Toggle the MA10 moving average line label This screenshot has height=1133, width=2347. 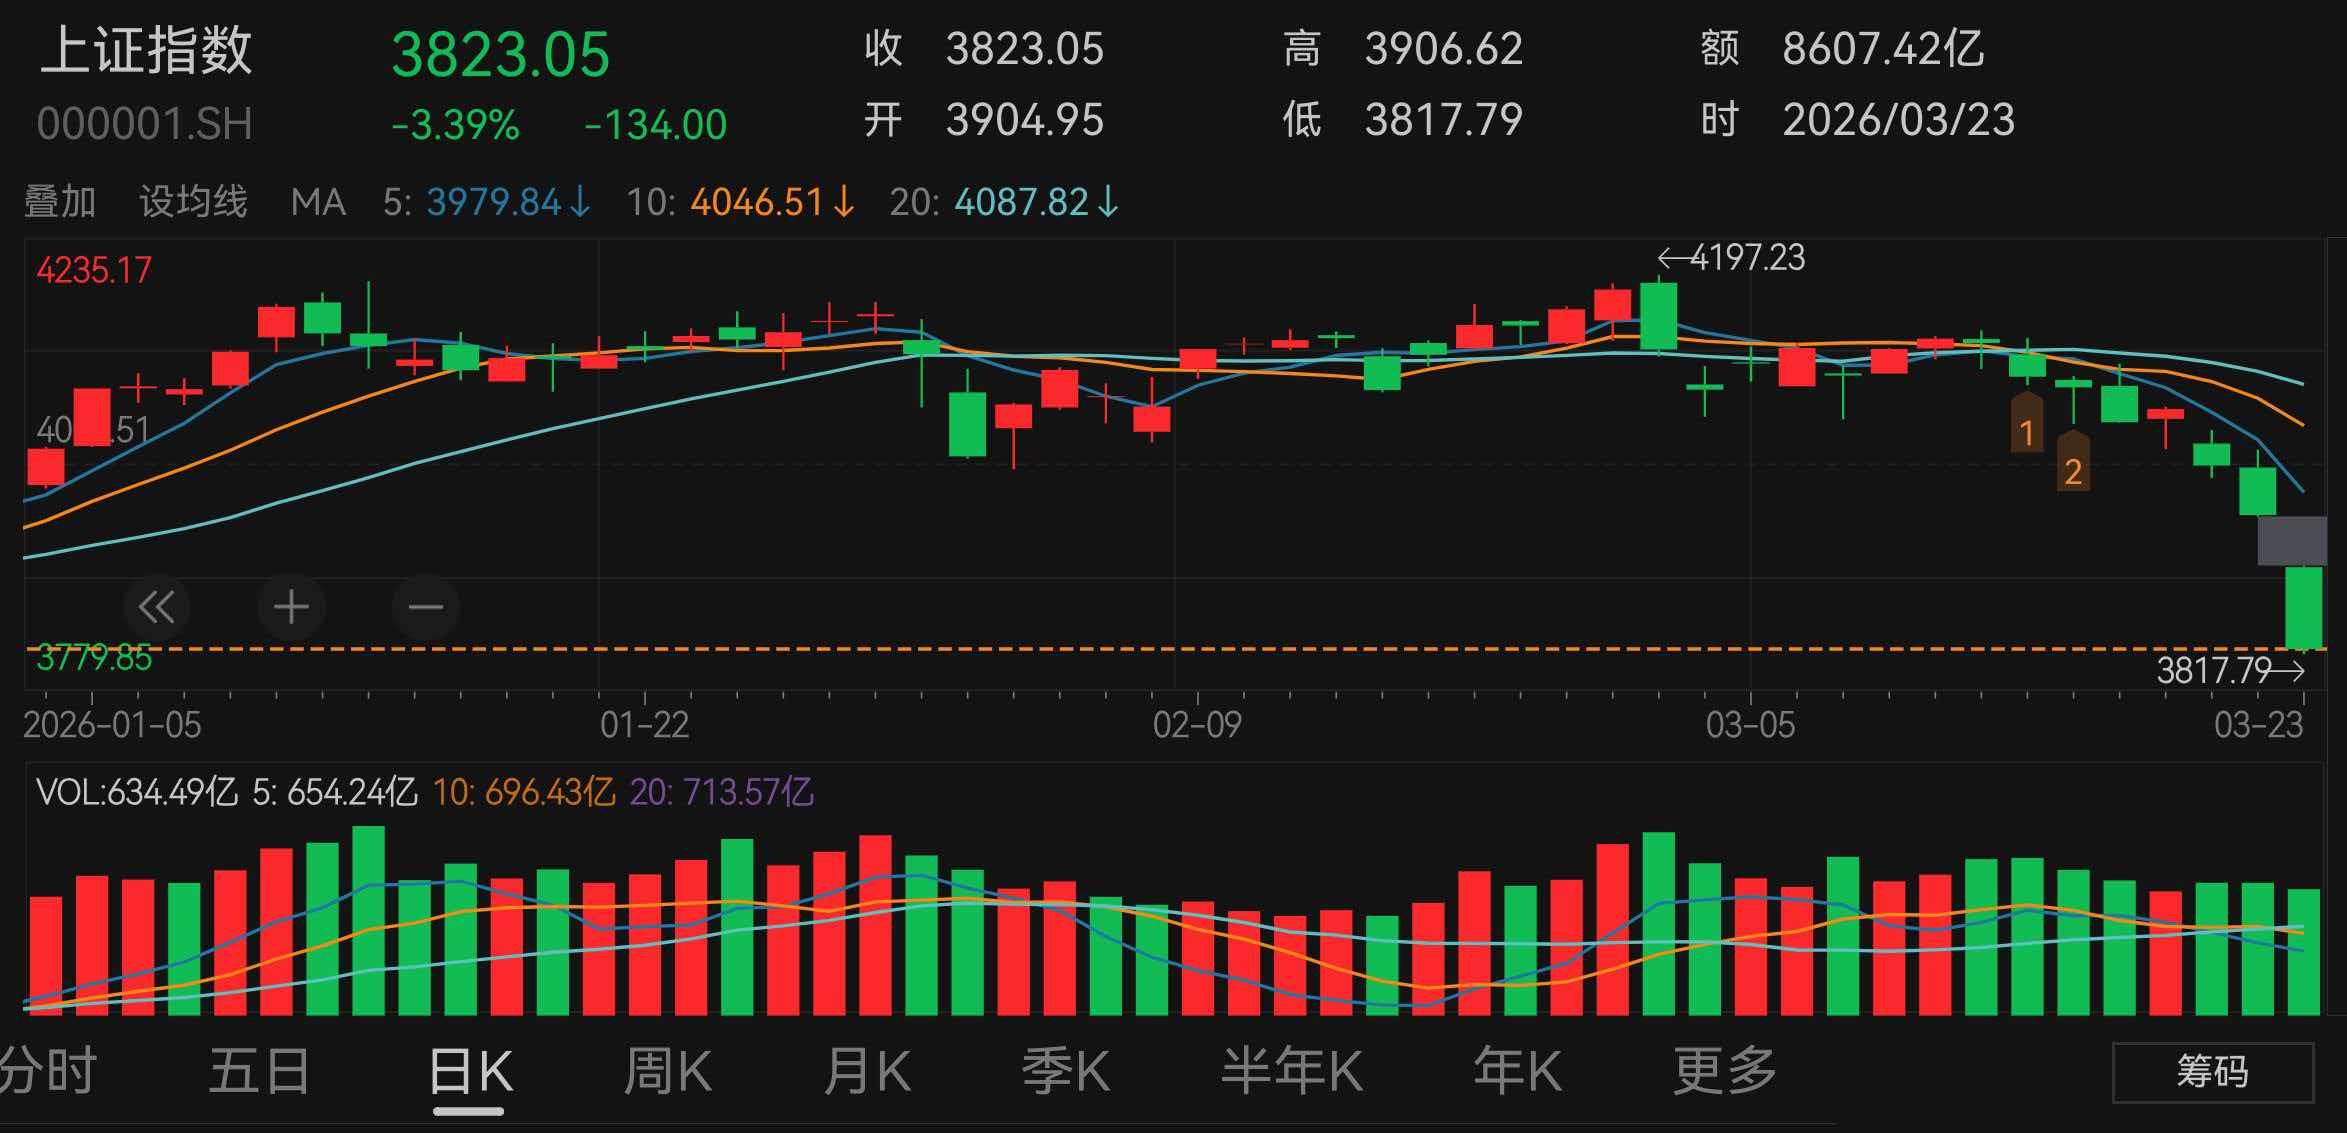(x=740, y=202)
